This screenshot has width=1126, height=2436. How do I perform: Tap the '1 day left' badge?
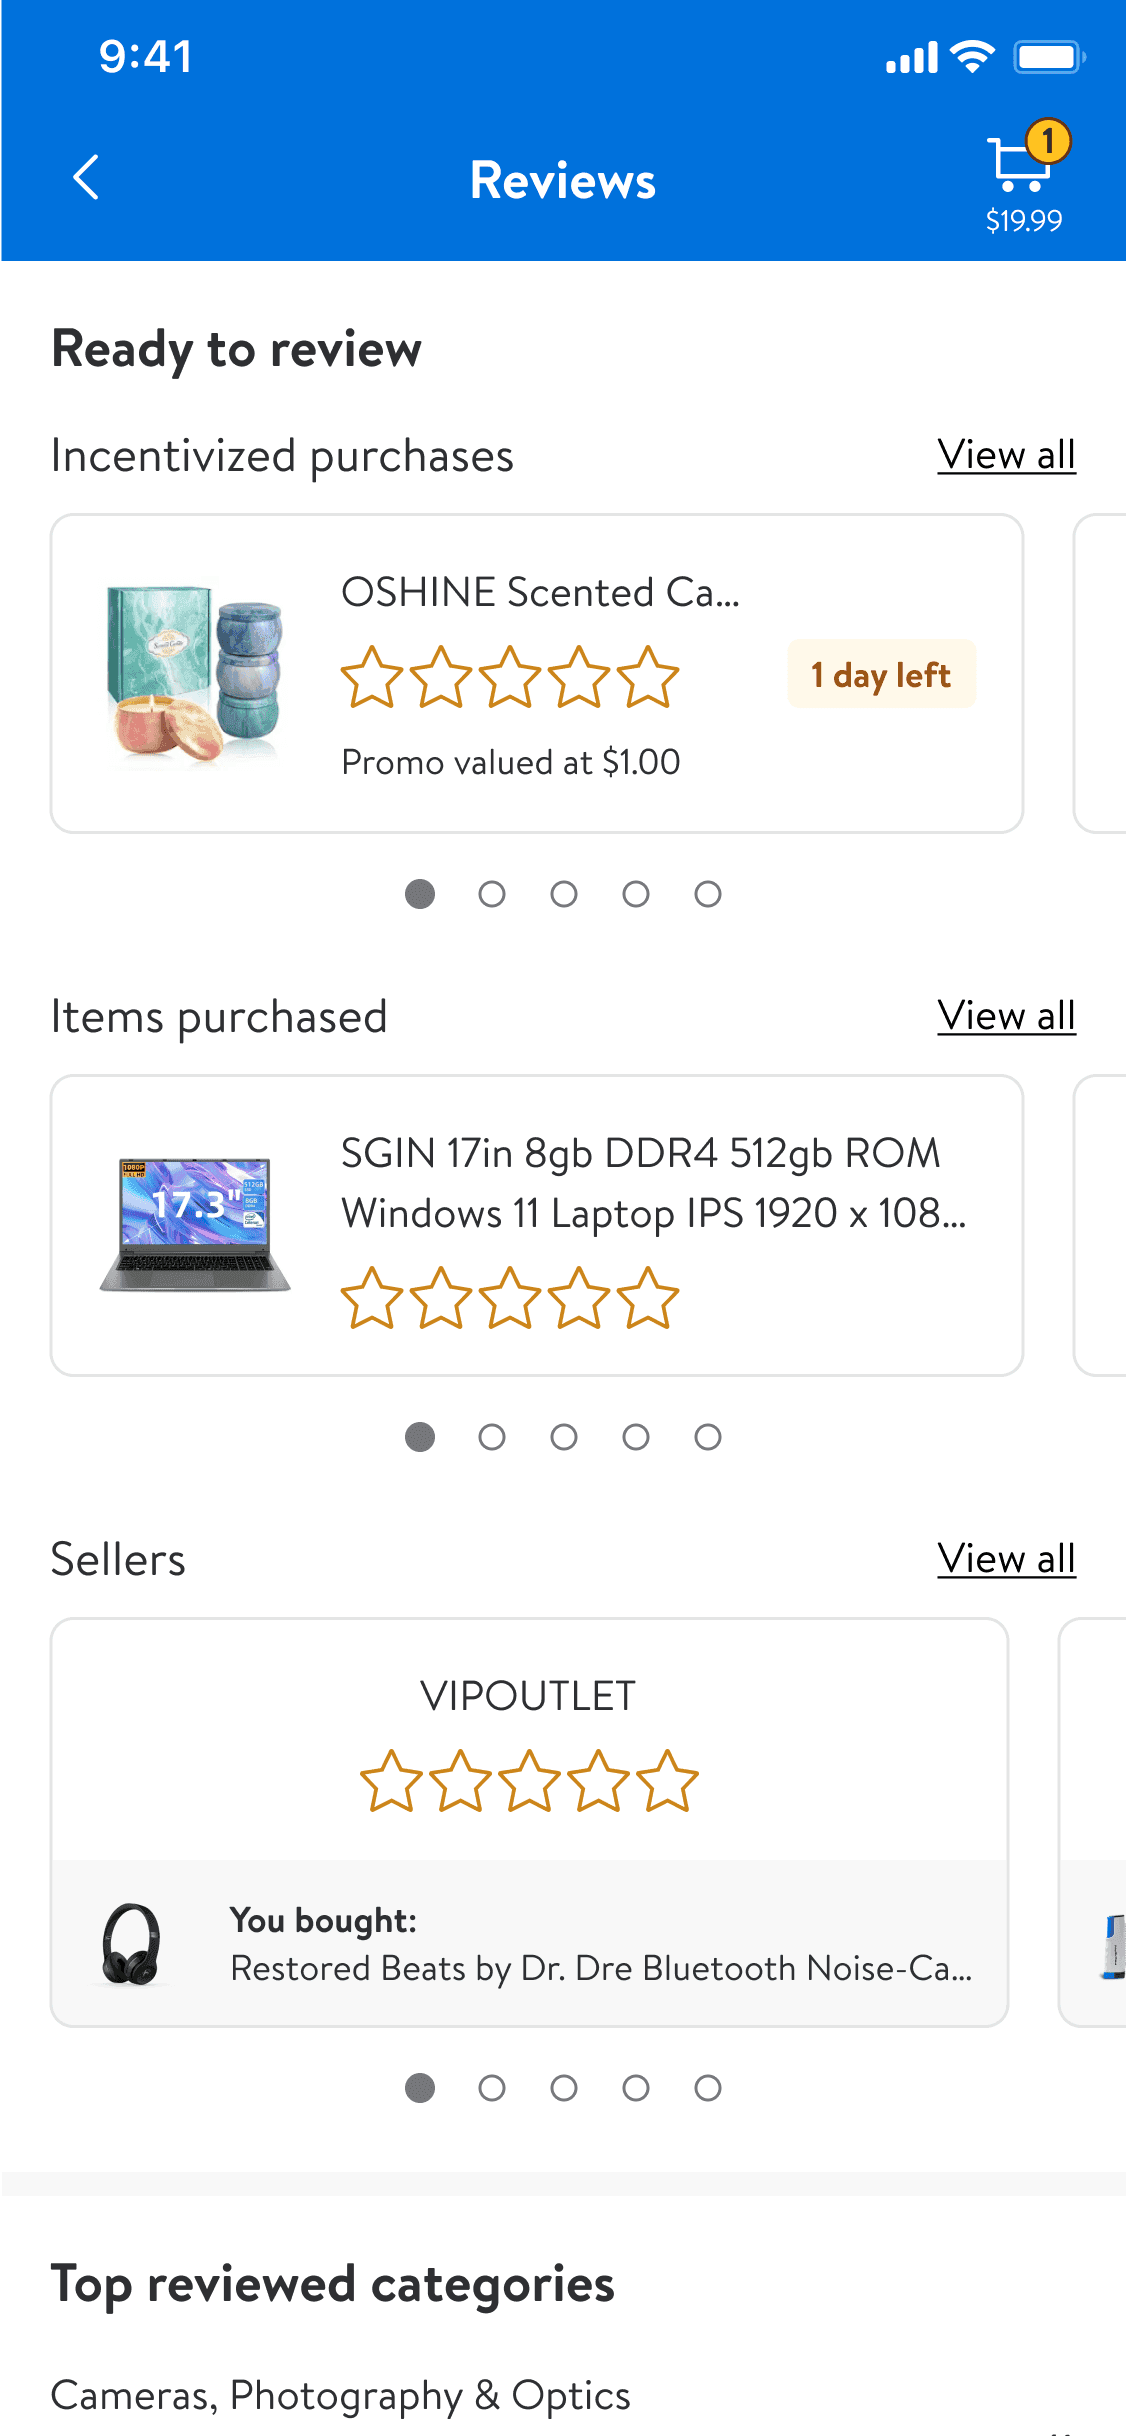(881, 675)
